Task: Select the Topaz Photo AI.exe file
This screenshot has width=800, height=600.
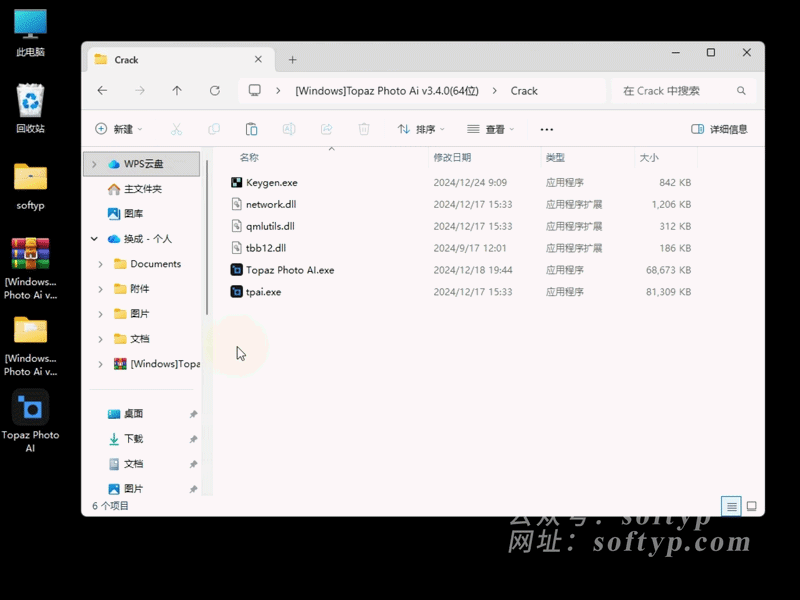Action: (x=290, y=270)
